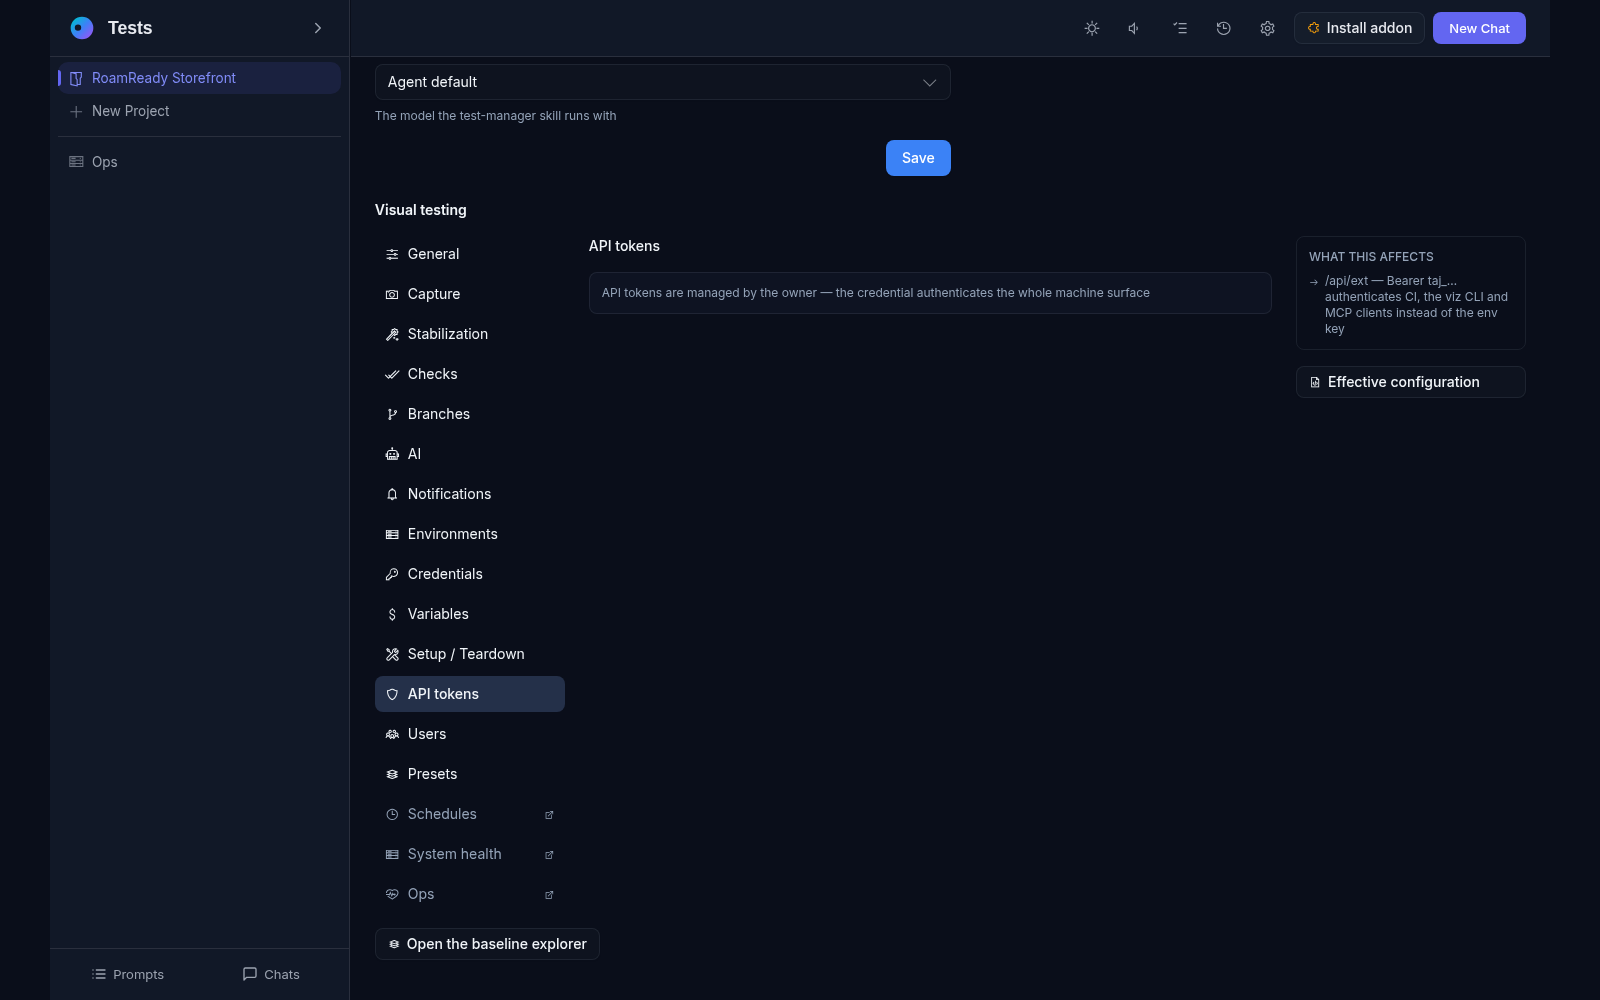The height and width of the screenshot is (1000, 1600).
Task: Open the Prompts tab at the sidebar bottom
Action: click(x=127, y=974)
